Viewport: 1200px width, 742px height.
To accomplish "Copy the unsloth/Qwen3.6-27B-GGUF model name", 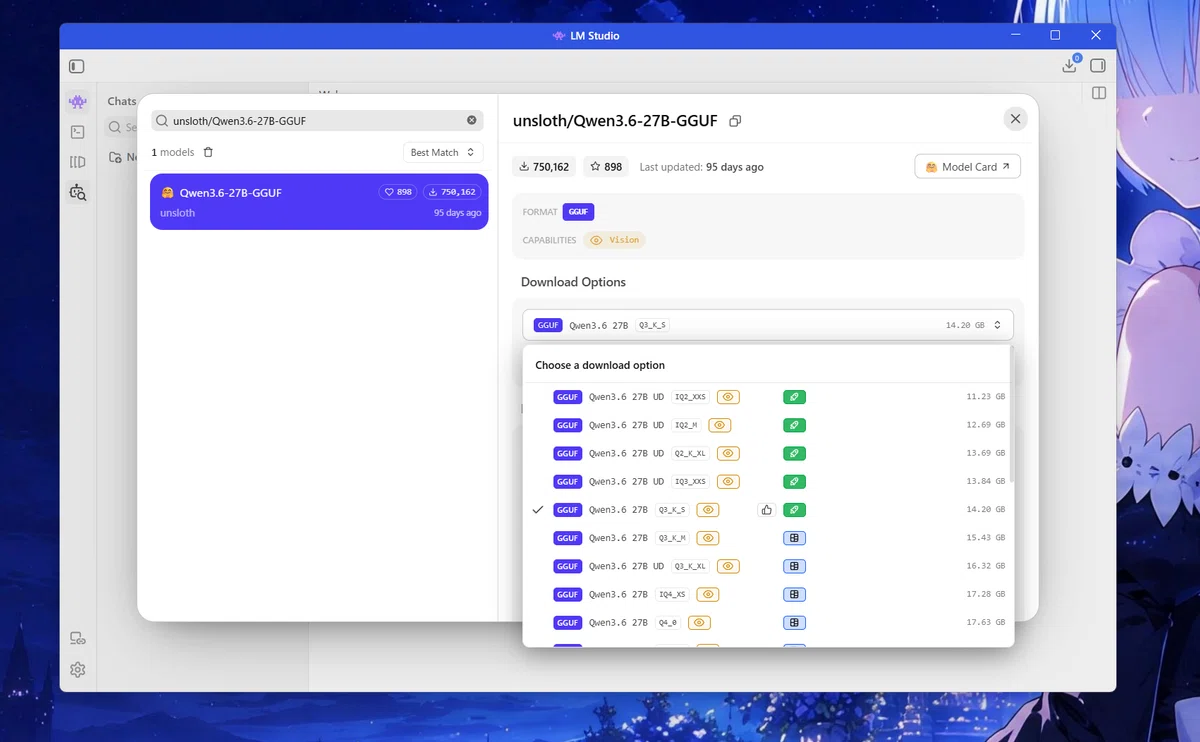I will 735,121.
